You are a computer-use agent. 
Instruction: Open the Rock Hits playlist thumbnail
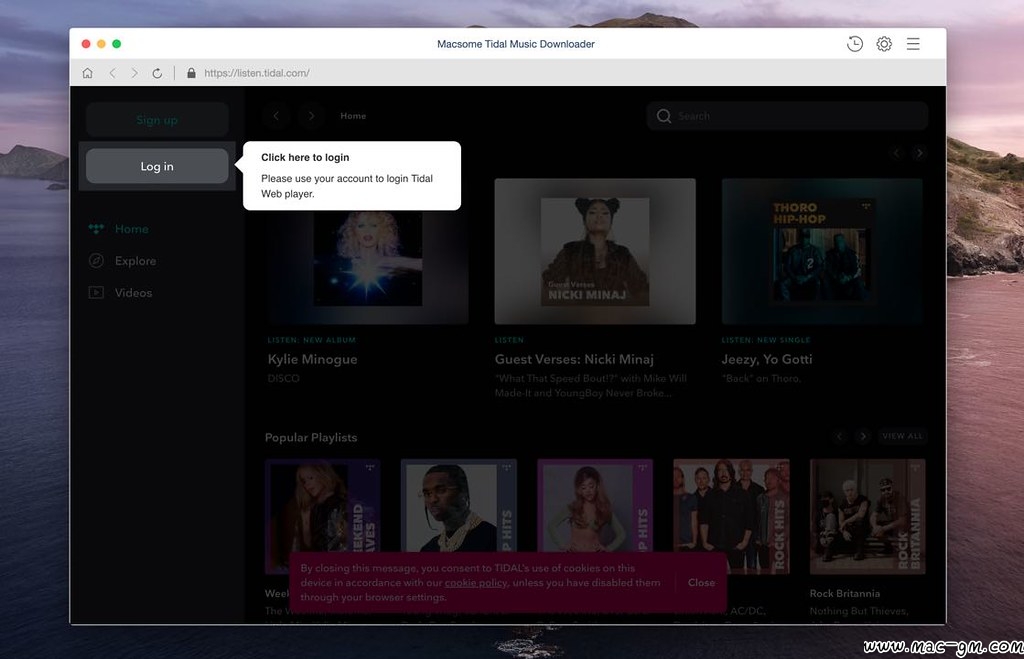point(731,516)
